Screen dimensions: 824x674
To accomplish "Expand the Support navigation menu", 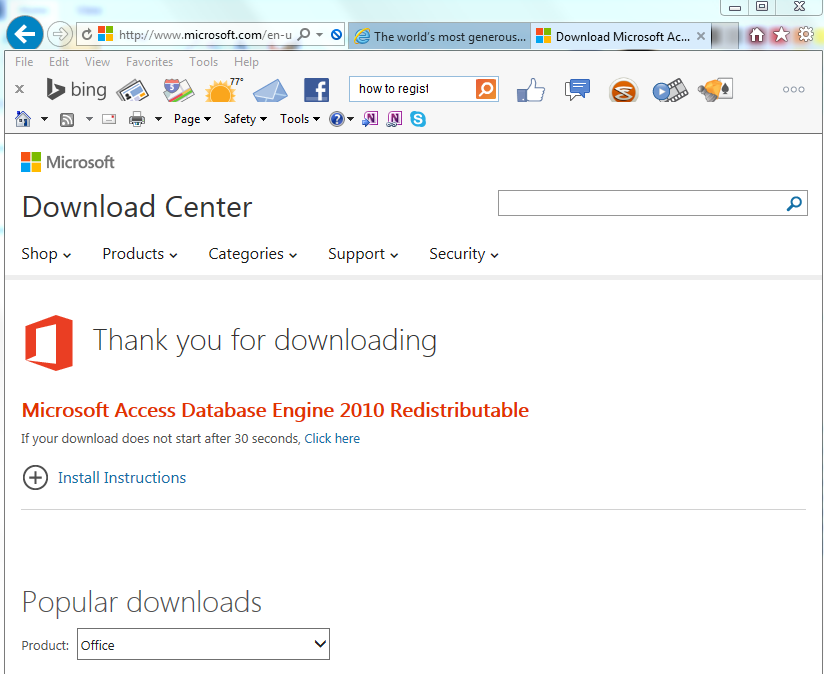I will [x=363, y=254].
